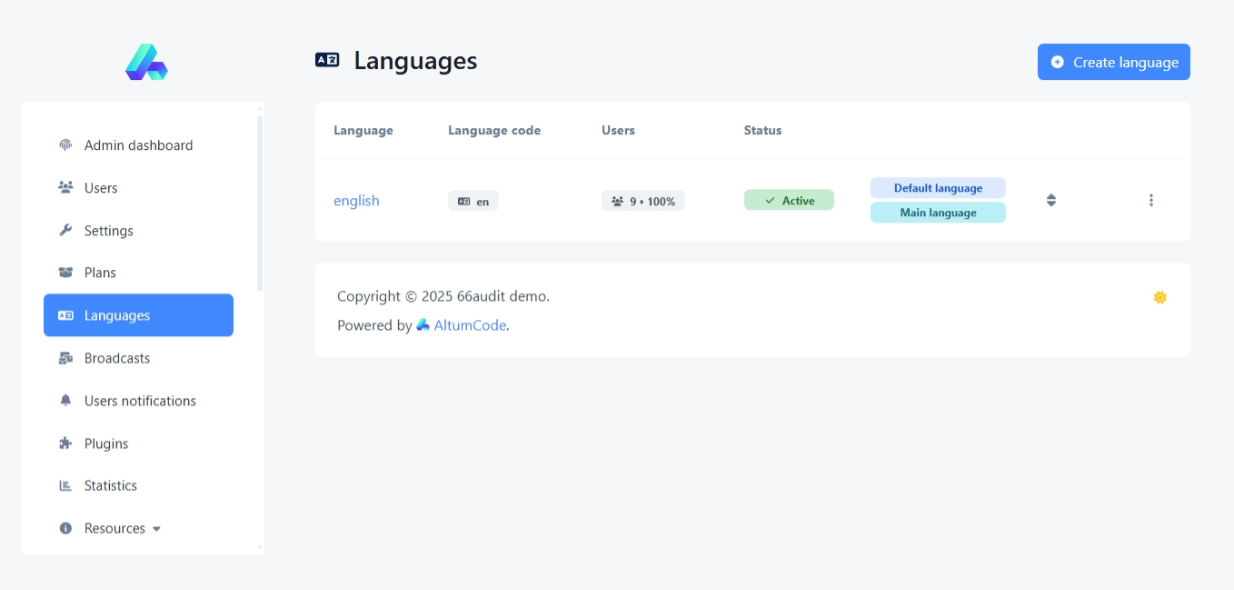The height and width of the screenshot is (590, 1234).
Task: Click the bell icon for Users notifications
Action: pyautogui.click(x=66, y=400)
